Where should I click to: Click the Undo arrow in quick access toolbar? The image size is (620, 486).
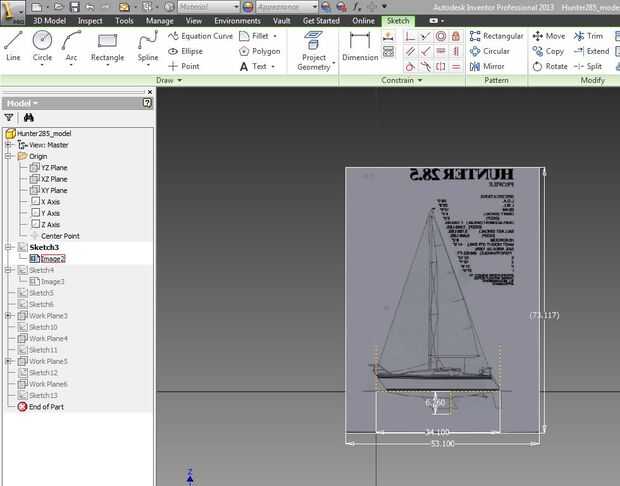click(x=90, y=7)
